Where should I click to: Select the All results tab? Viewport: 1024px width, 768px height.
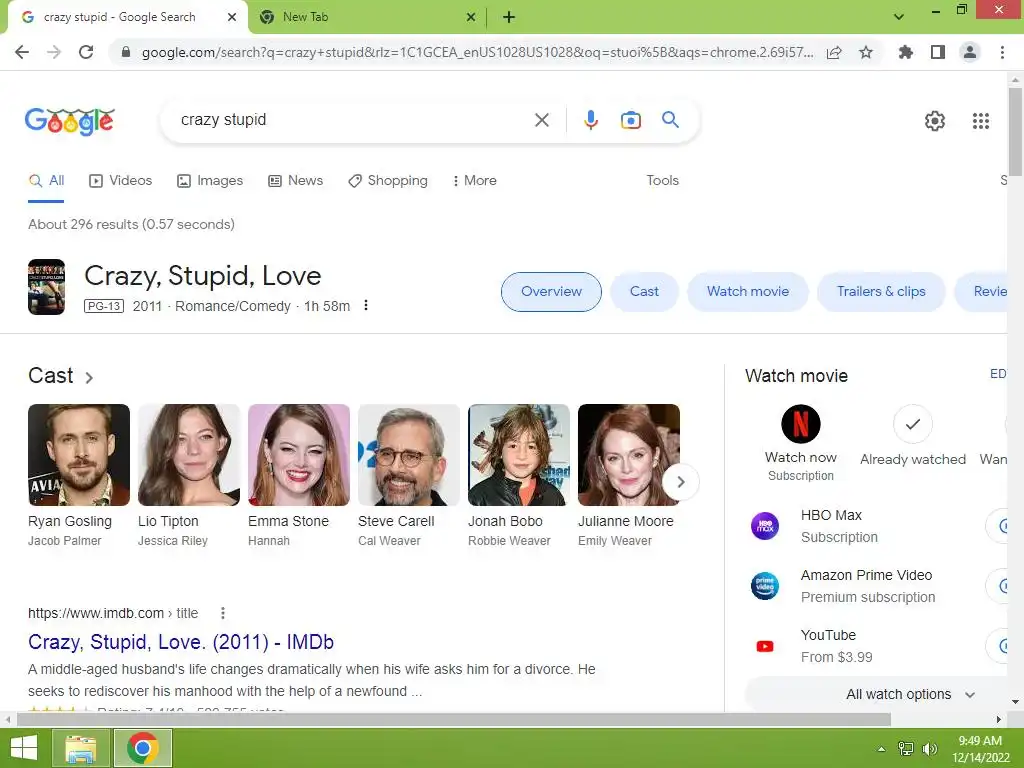click(46, 181)
